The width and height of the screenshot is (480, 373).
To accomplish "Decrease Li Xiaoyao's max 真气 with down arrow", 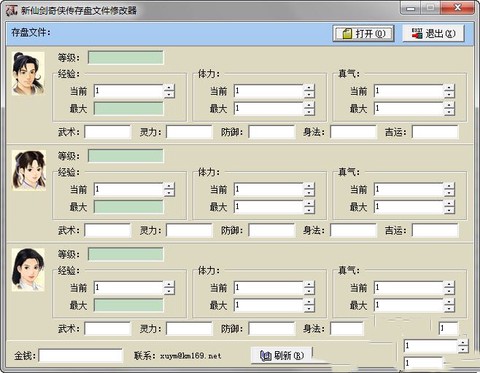I will click(x=449, y=112).
